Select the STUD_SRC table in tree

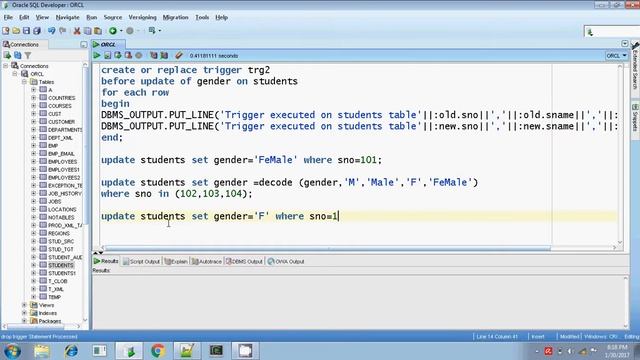click(61, 241)
